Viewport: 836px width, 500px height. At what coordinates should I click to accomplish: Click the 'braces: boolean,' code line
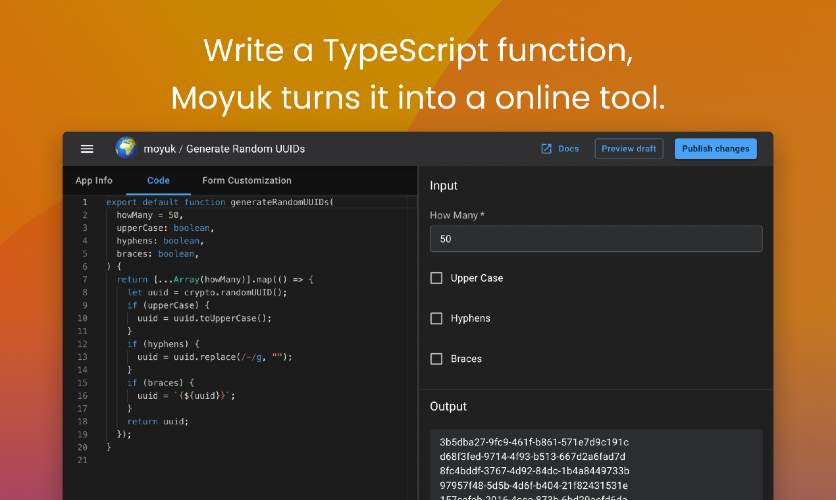pos(157,254)
